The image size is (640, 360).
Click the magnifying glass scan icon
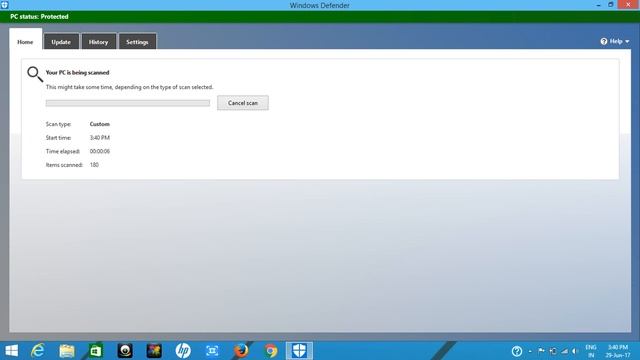(35, 74)
